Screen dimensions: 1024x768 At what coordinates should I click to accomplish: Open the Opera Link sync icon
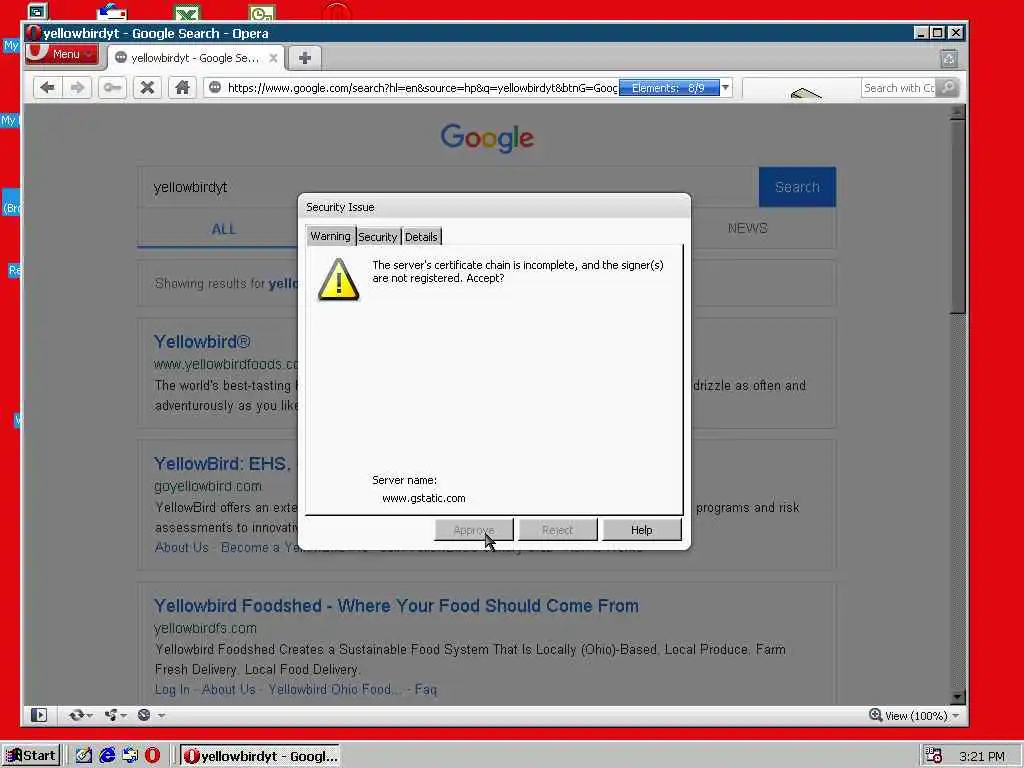[x=76, y=715]
